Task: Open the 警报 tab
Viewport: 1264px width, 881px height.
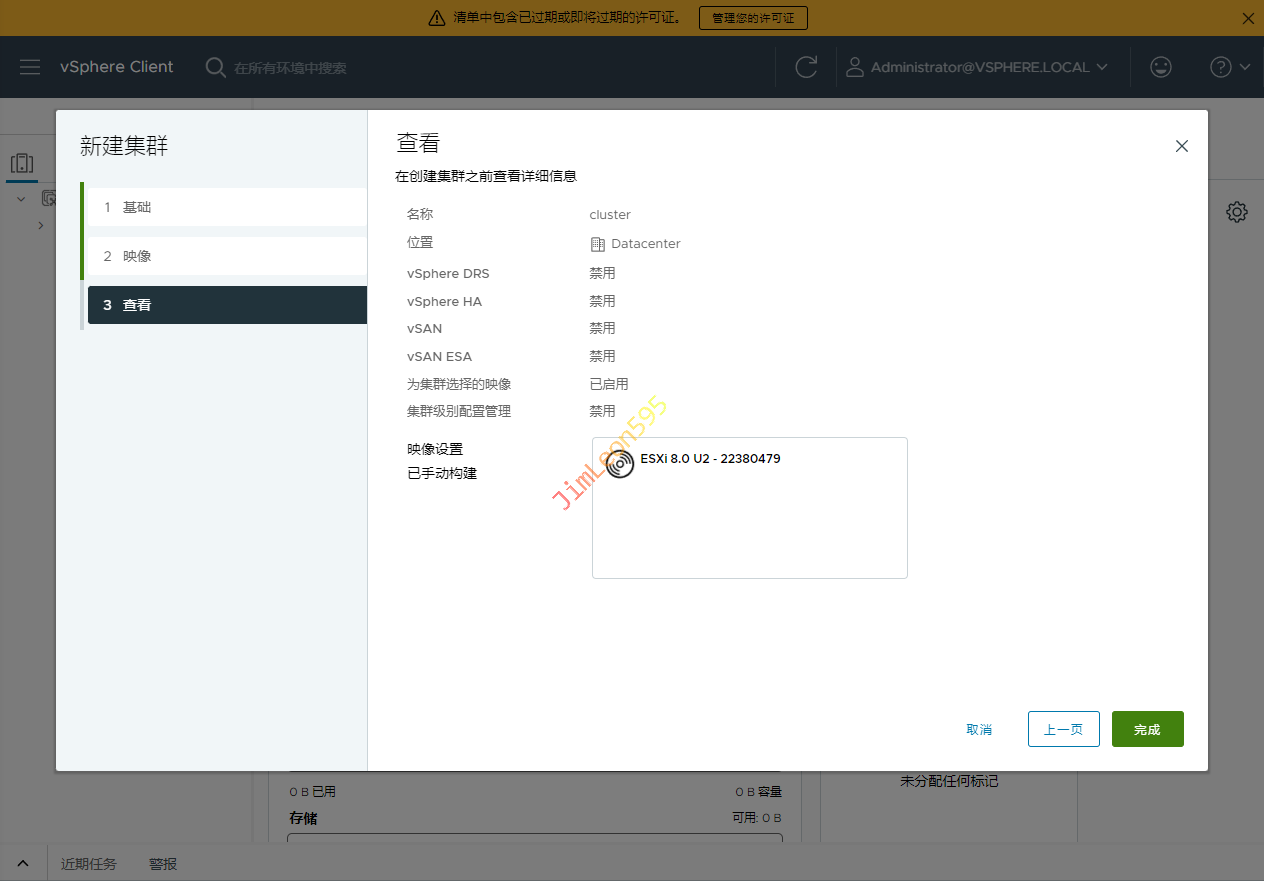Action: click(163, 864)
